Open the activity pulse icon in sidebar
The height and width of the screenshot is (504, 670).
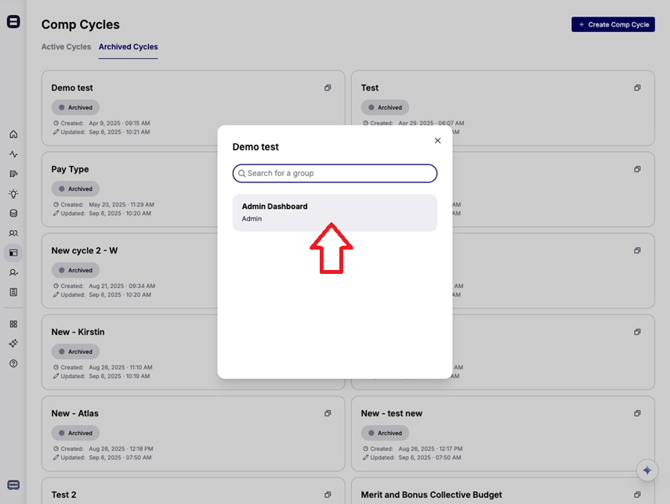pyautogui.click(x=13, y=154)
